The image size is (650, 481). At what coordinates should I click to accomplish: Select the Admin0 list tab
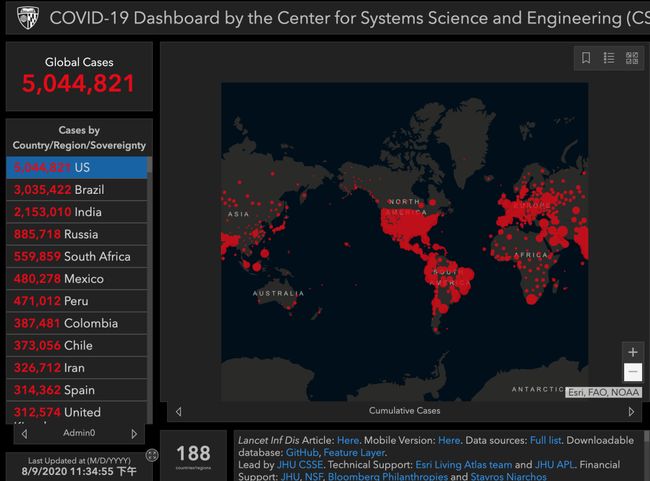click(x=79, y=433)
